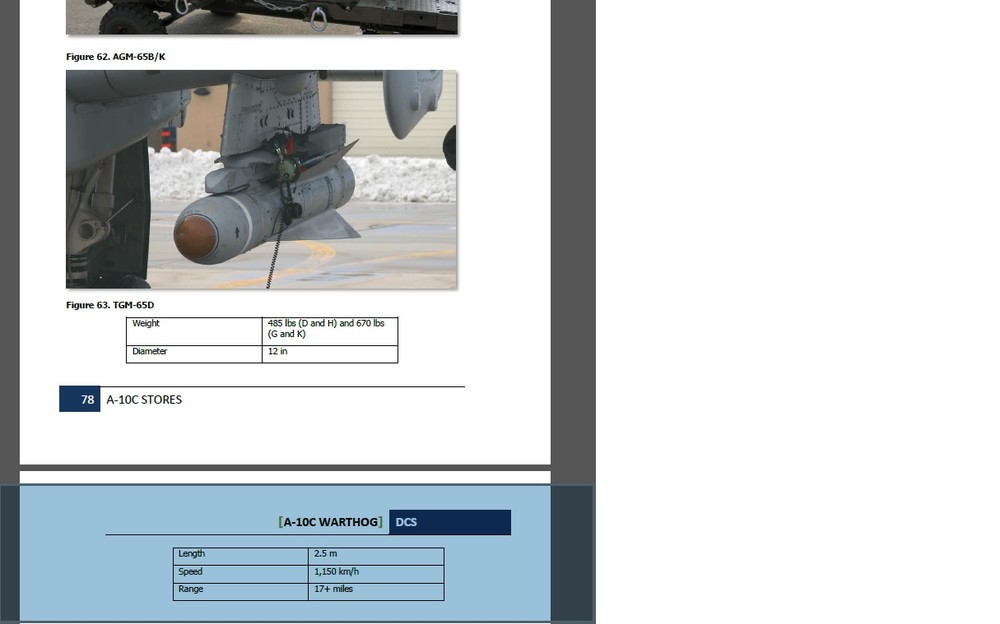This screenshot has width=1000, height=624.
Task: Click the A-10C STORES footer text
Action: 144,399
